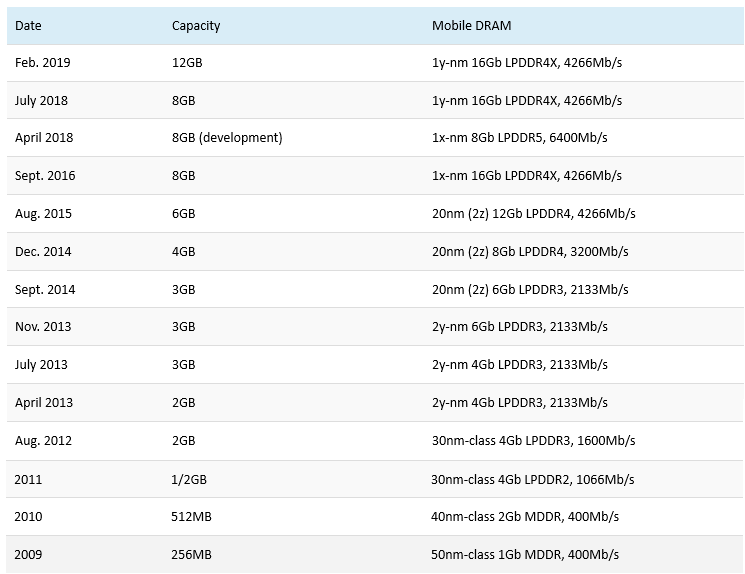This screenshot has width=745, height=574.
Task: Click the Date column header
Action: coord(28,26)
